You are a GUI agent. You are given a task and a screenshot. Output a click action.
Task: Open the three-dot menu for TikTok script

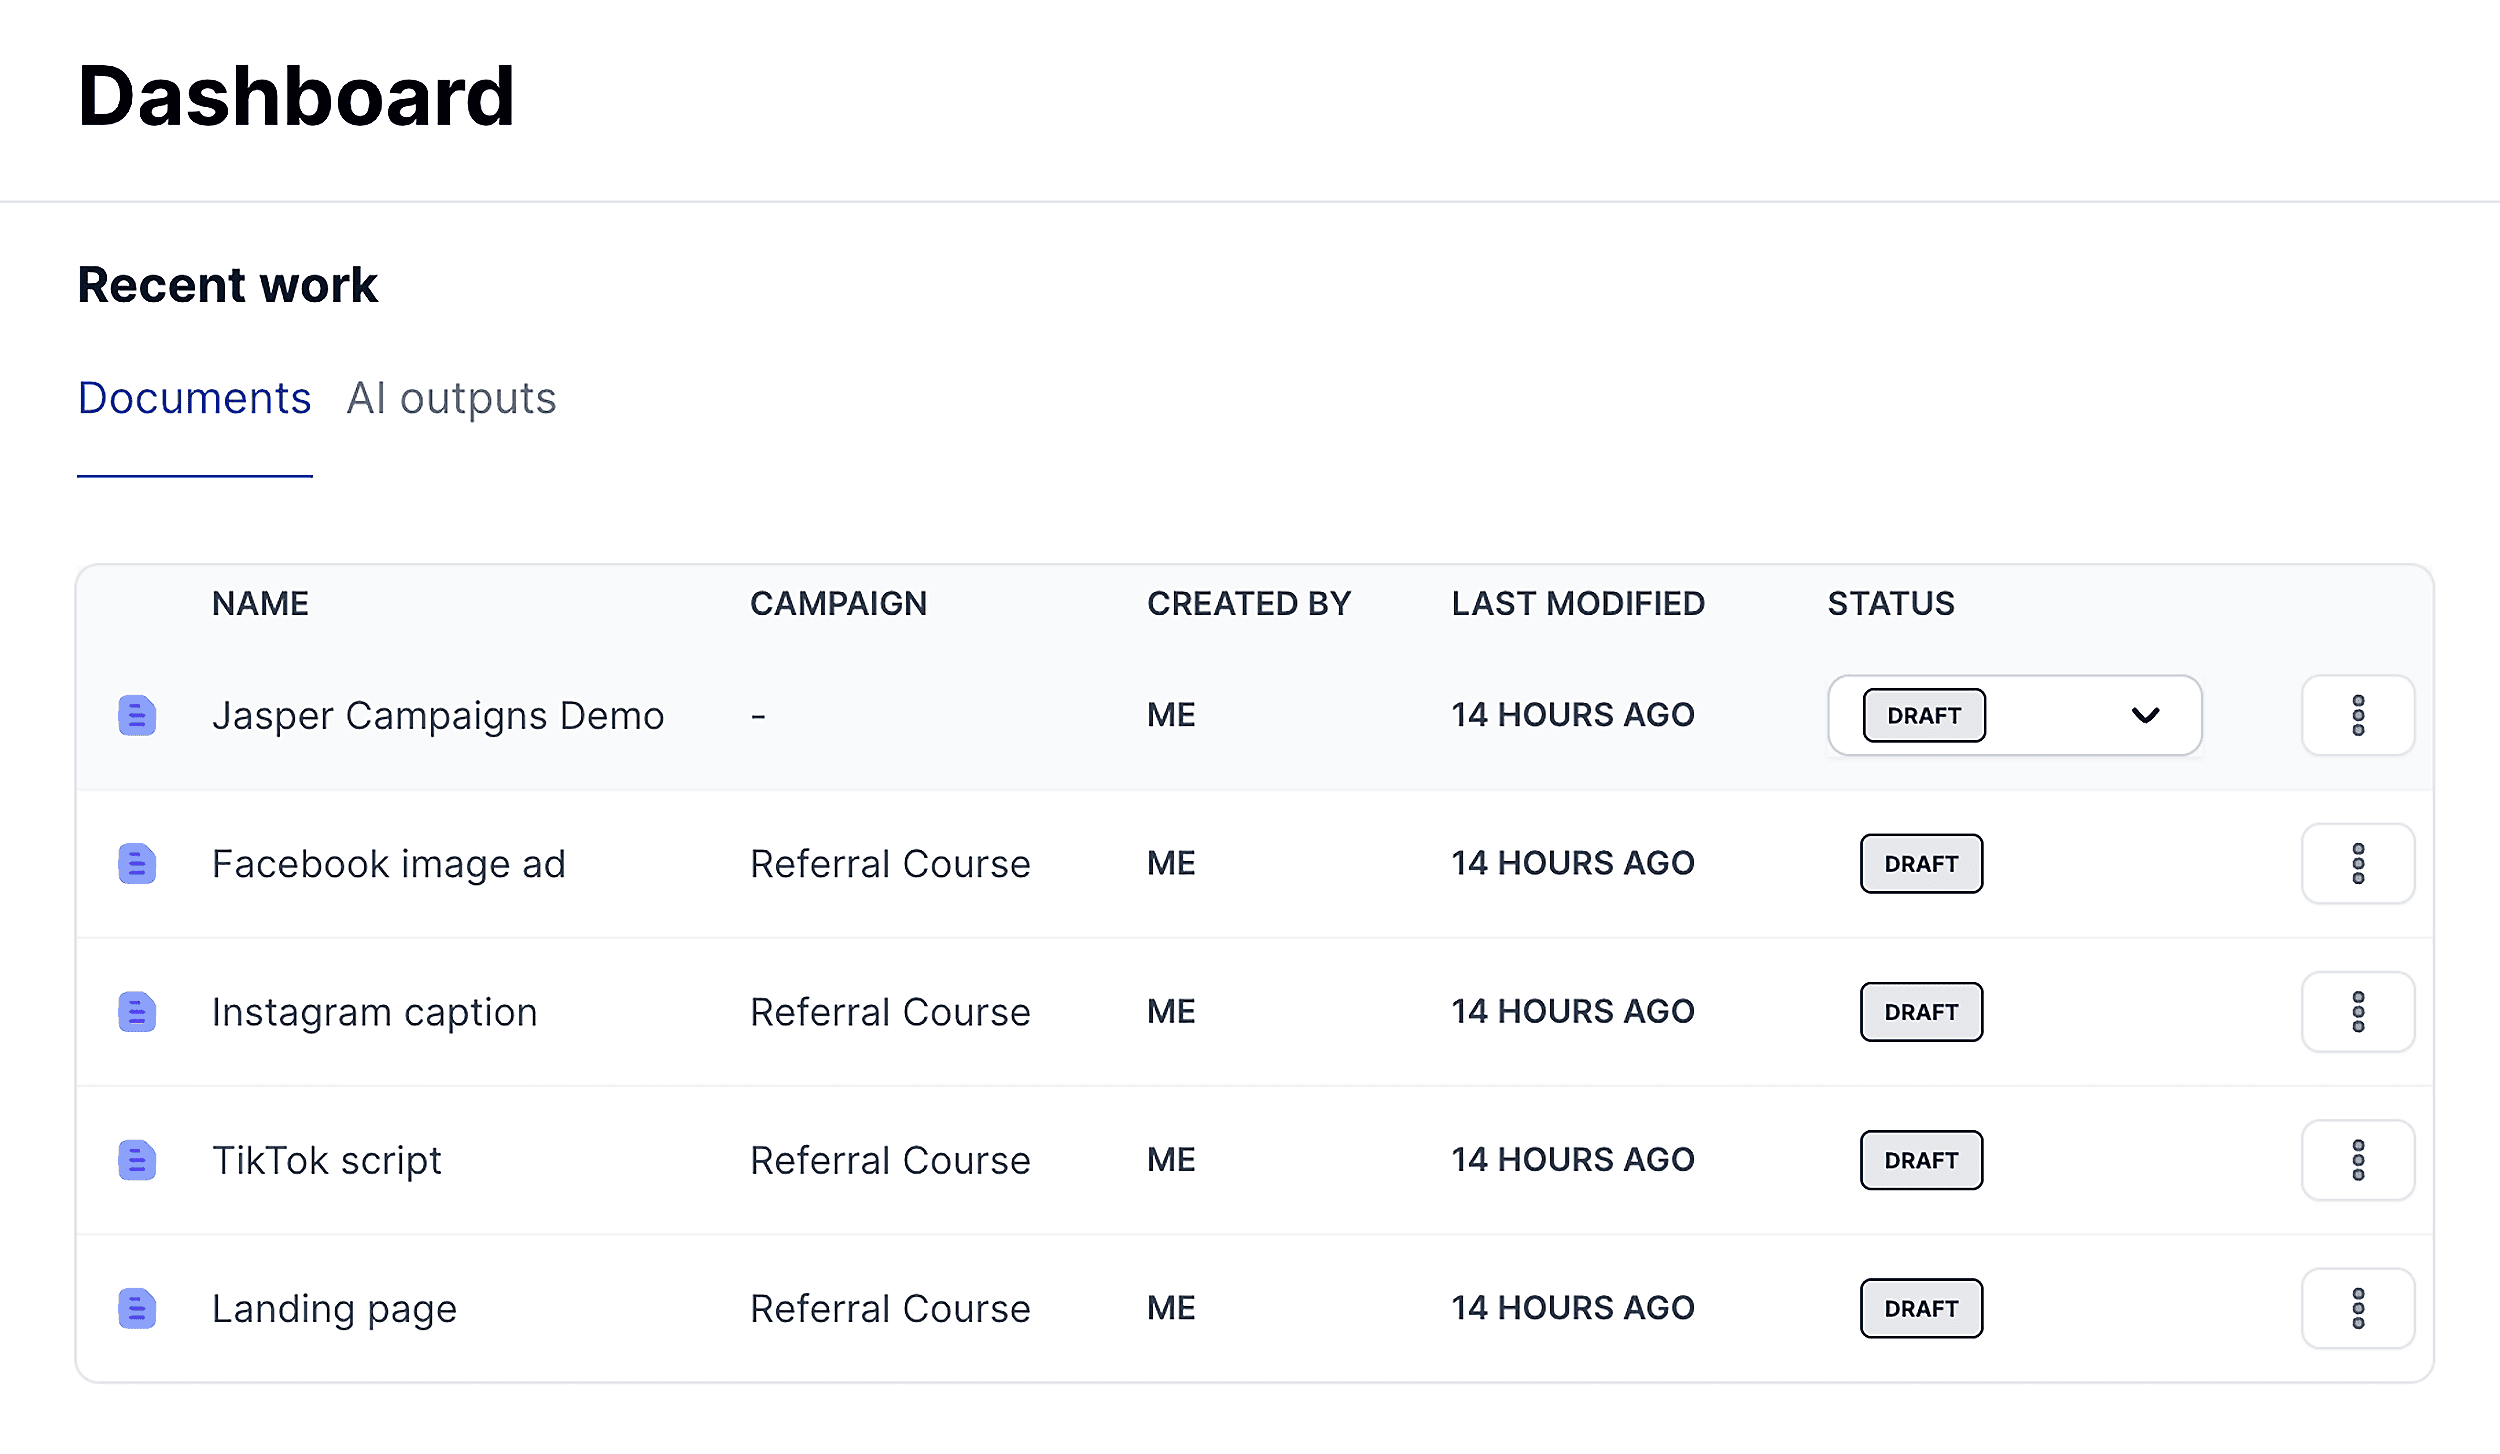click(2358, 1159)
